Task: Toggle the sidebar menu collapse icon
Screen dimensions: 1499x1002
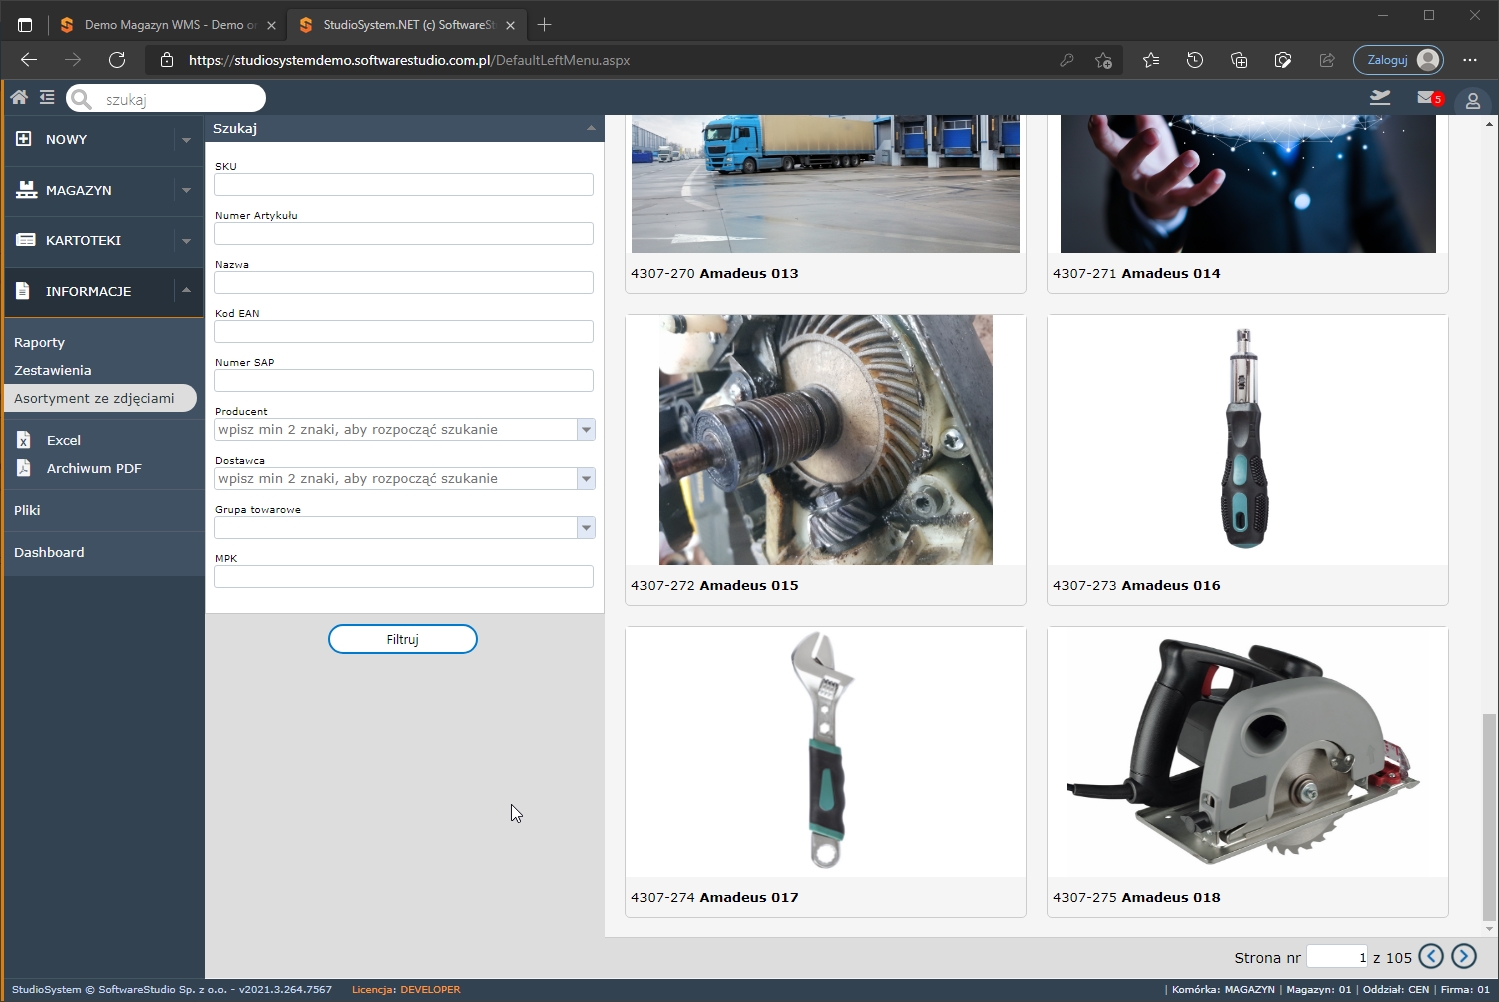Action: click(x=47, y=97)
